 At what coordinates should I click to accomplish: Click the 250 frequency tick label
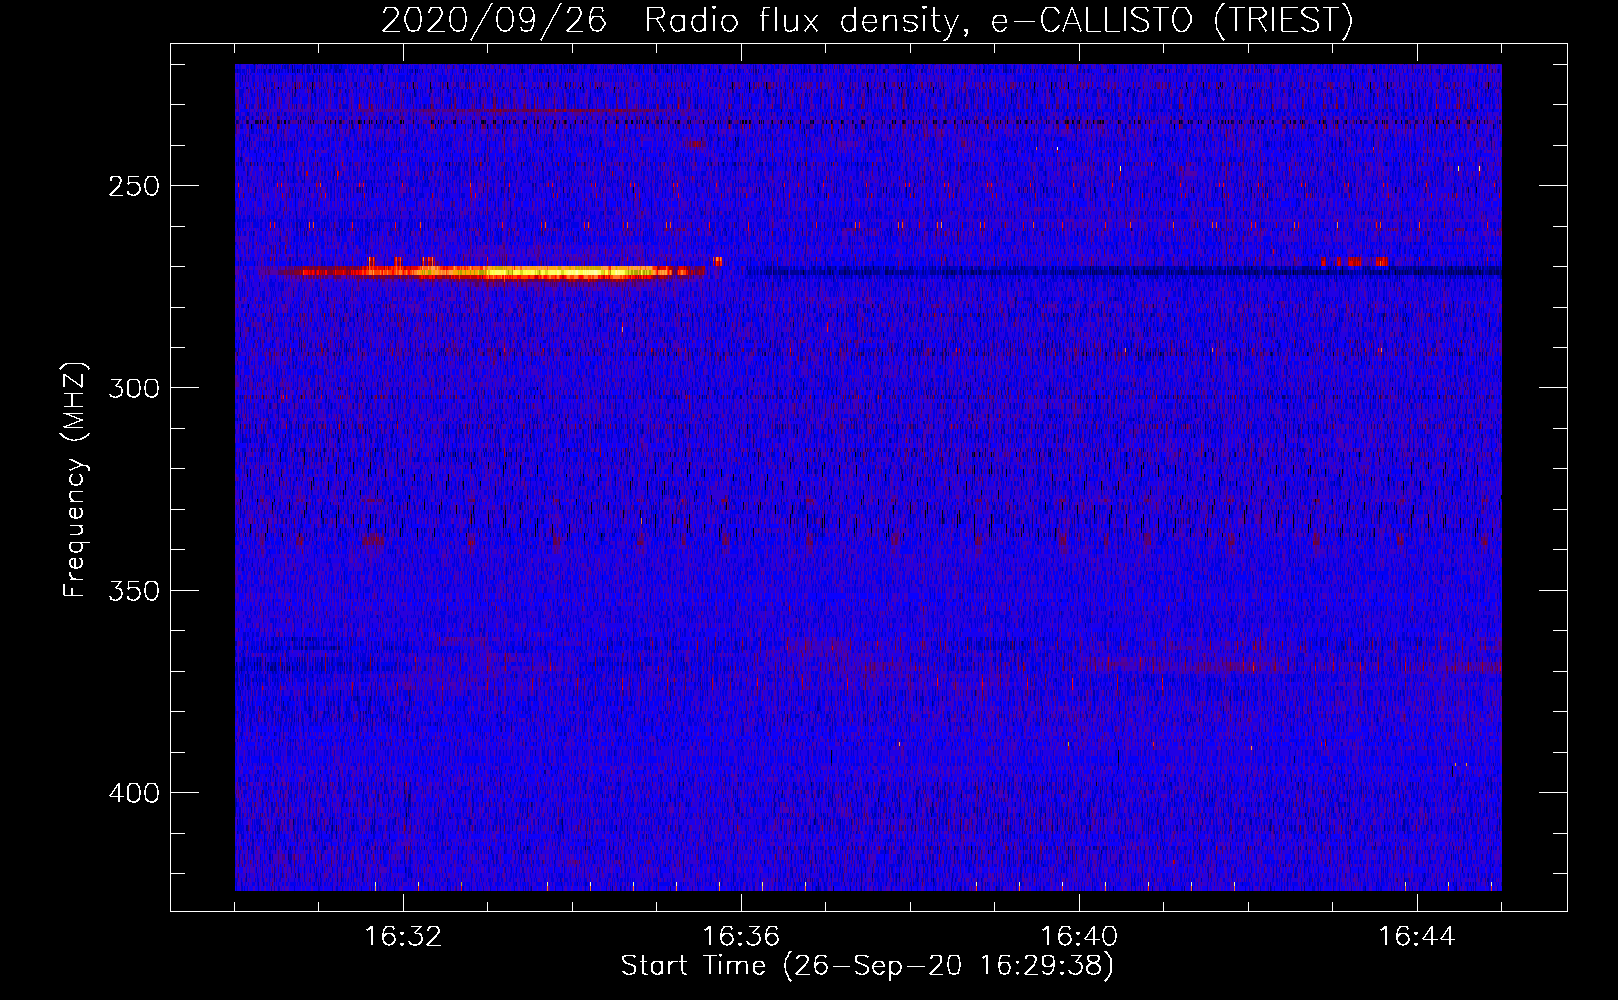134,187
